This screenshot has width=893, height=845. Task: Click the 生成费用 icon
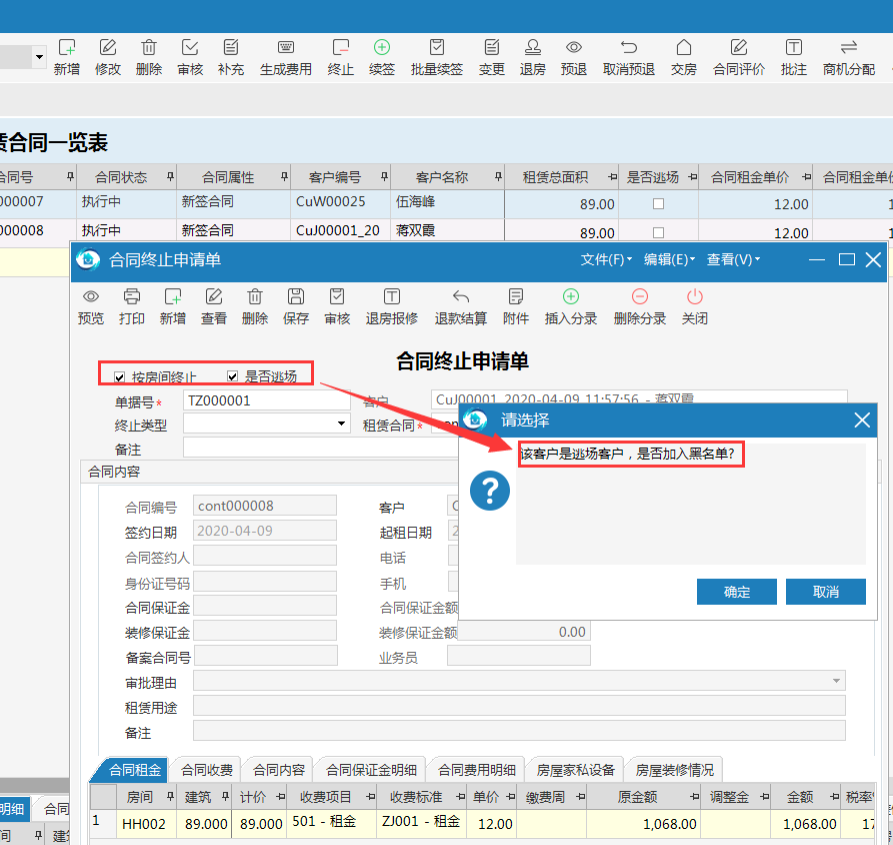click(286, 47)
